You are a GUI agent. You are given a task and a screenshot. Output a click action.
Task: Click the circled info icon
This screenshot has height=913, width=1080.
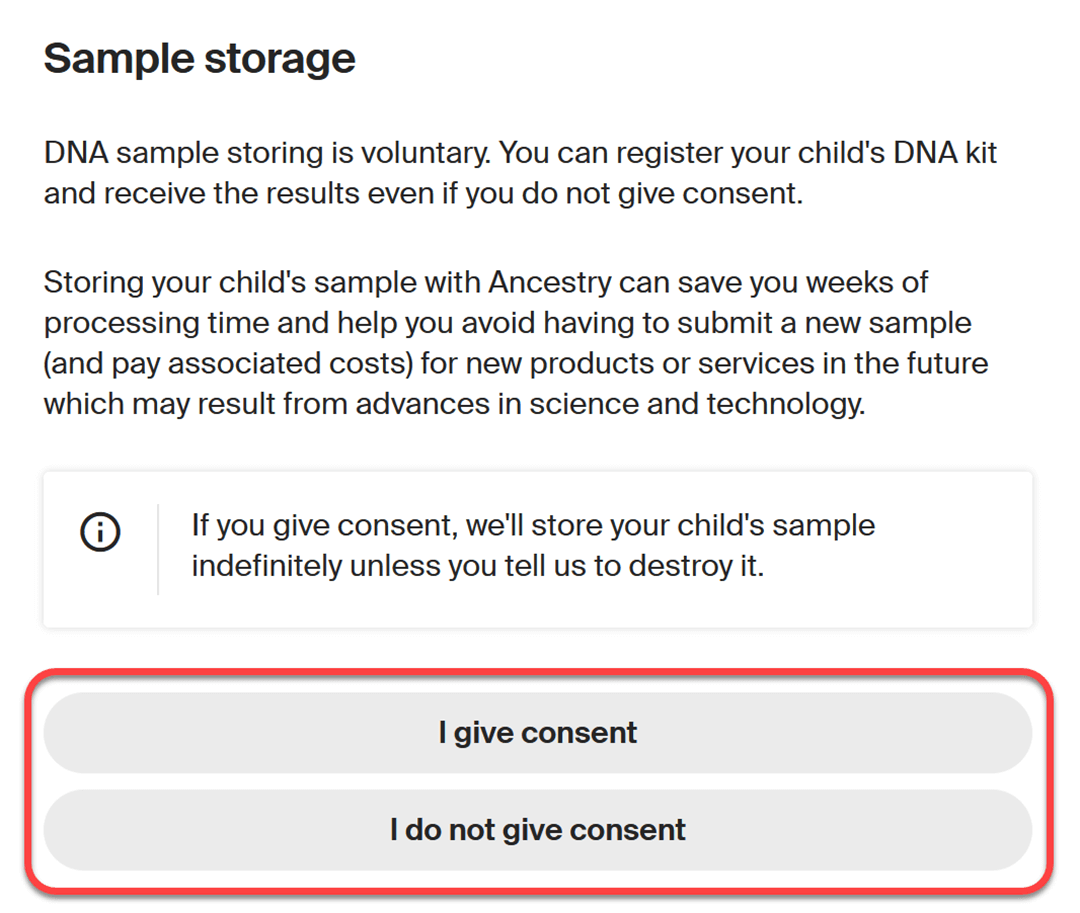[100, 532]
